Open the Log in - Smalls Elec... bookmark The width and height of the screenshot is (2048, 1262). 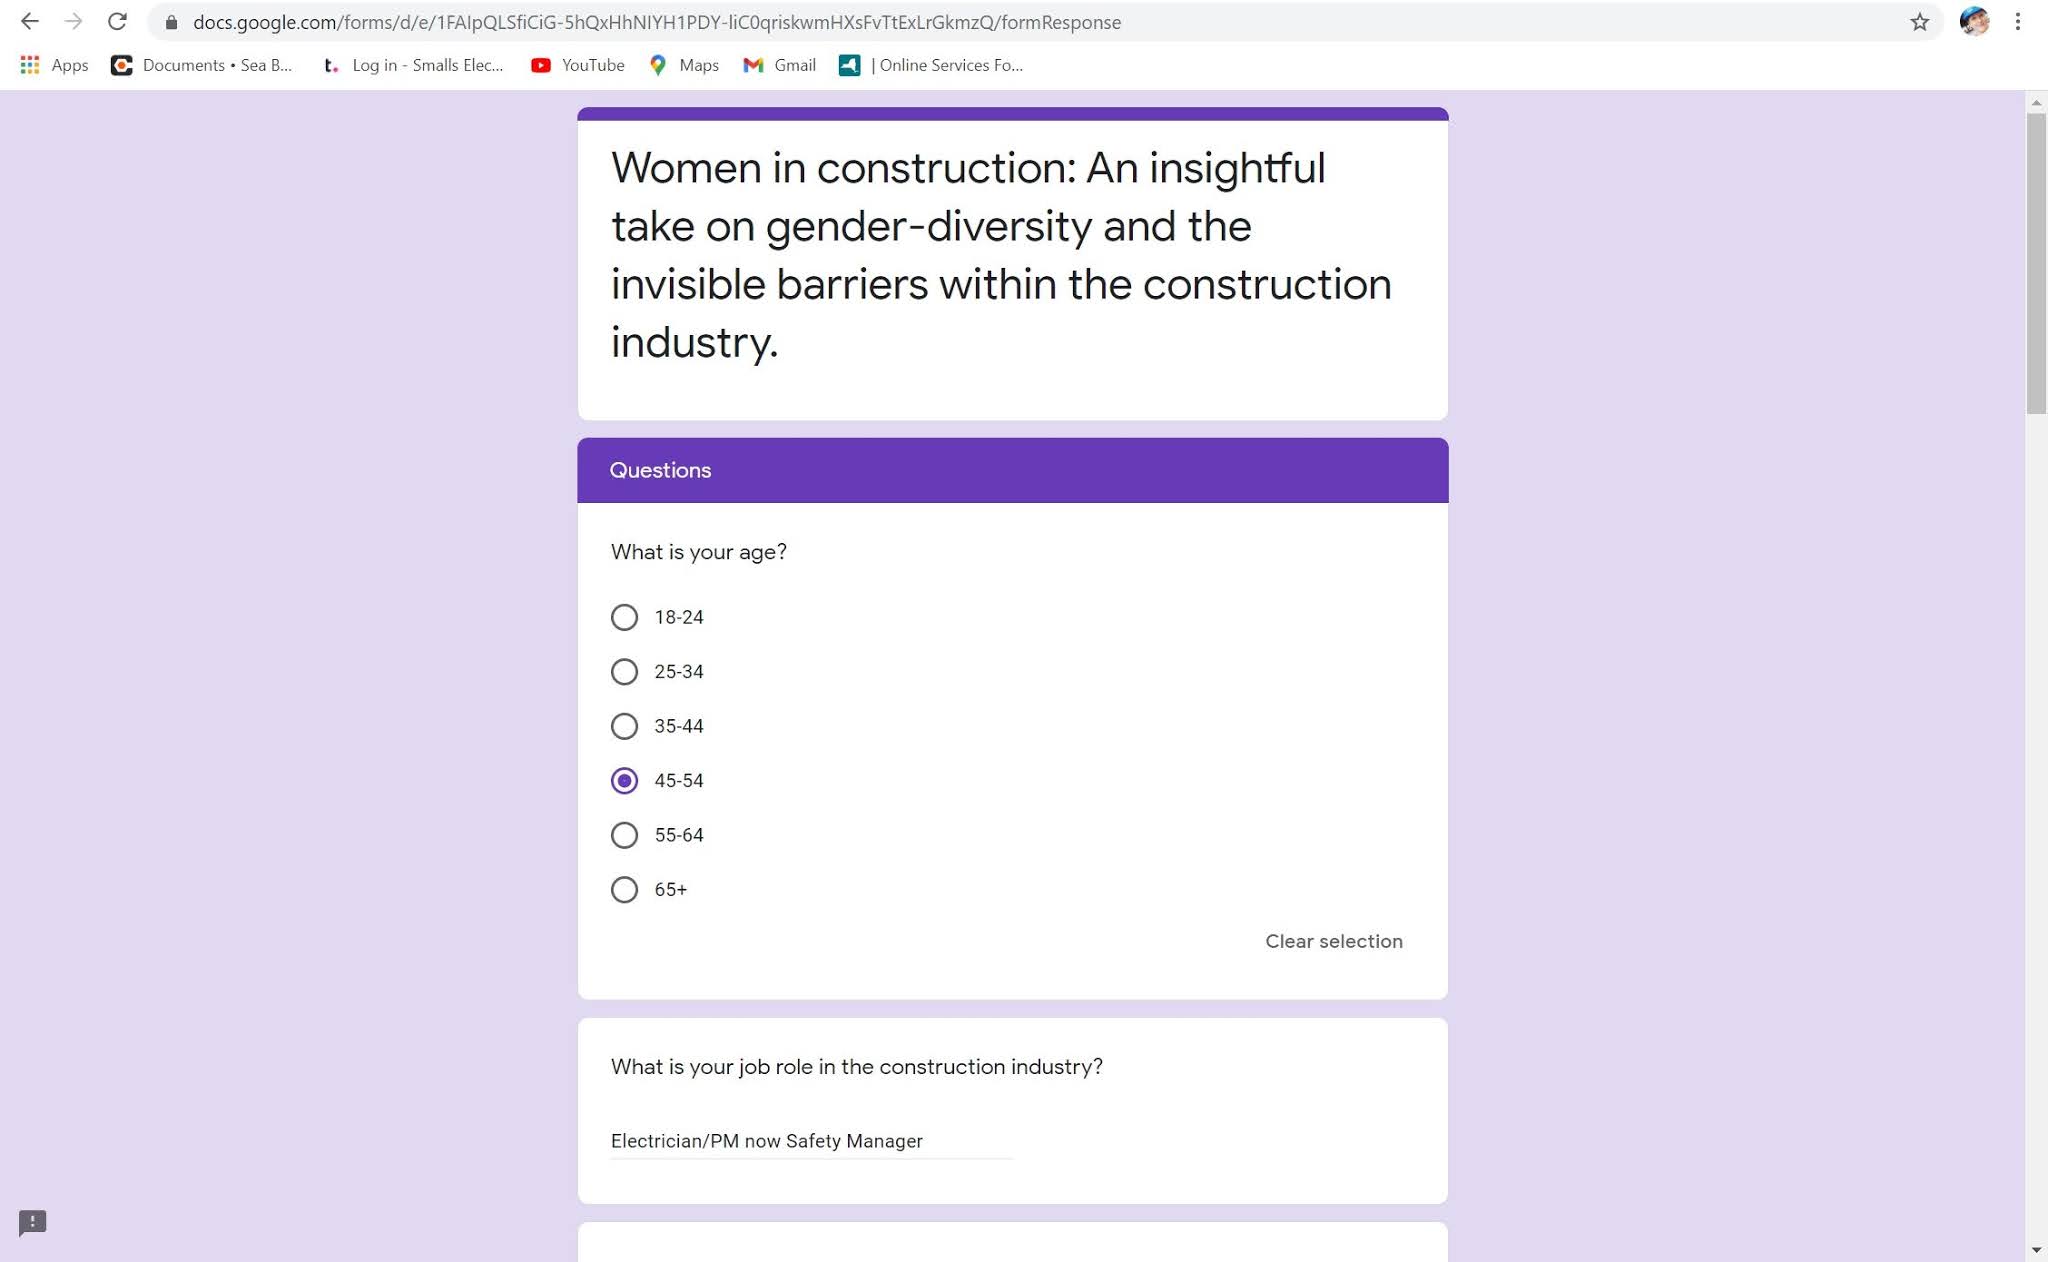coord(413,65)
